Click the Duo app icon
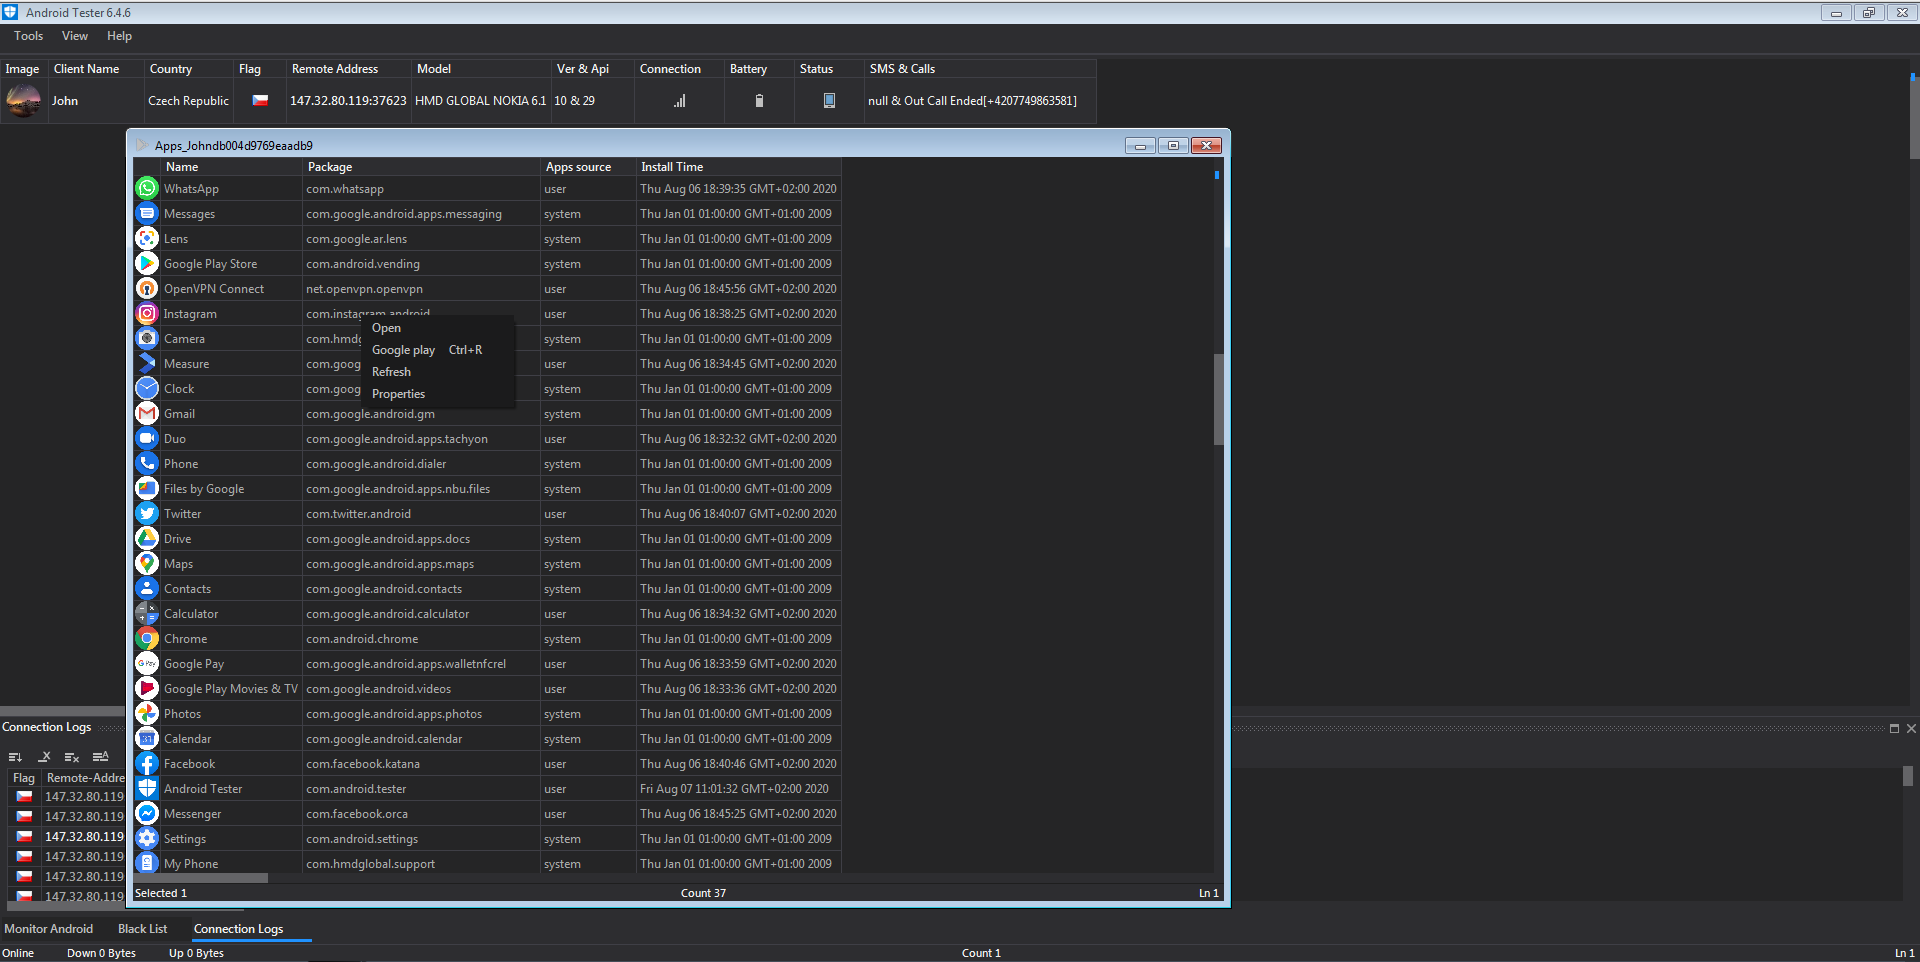The image size is (1920, 962). point(147,438)
